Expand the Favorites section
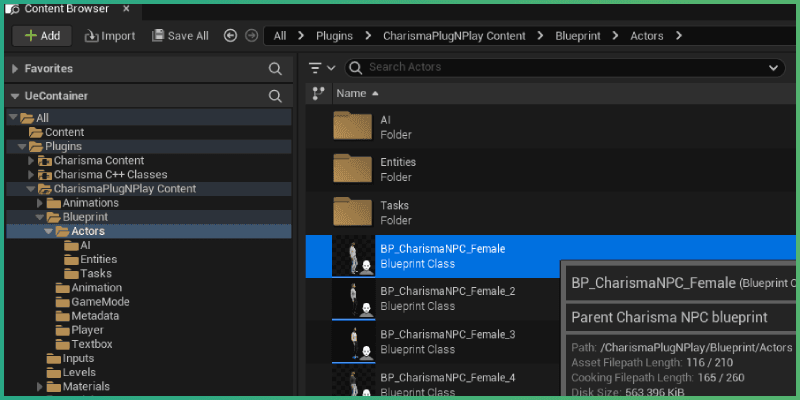The width and height of the screenshot is (800, 400). pyautogui.click(x=14, y=68)
